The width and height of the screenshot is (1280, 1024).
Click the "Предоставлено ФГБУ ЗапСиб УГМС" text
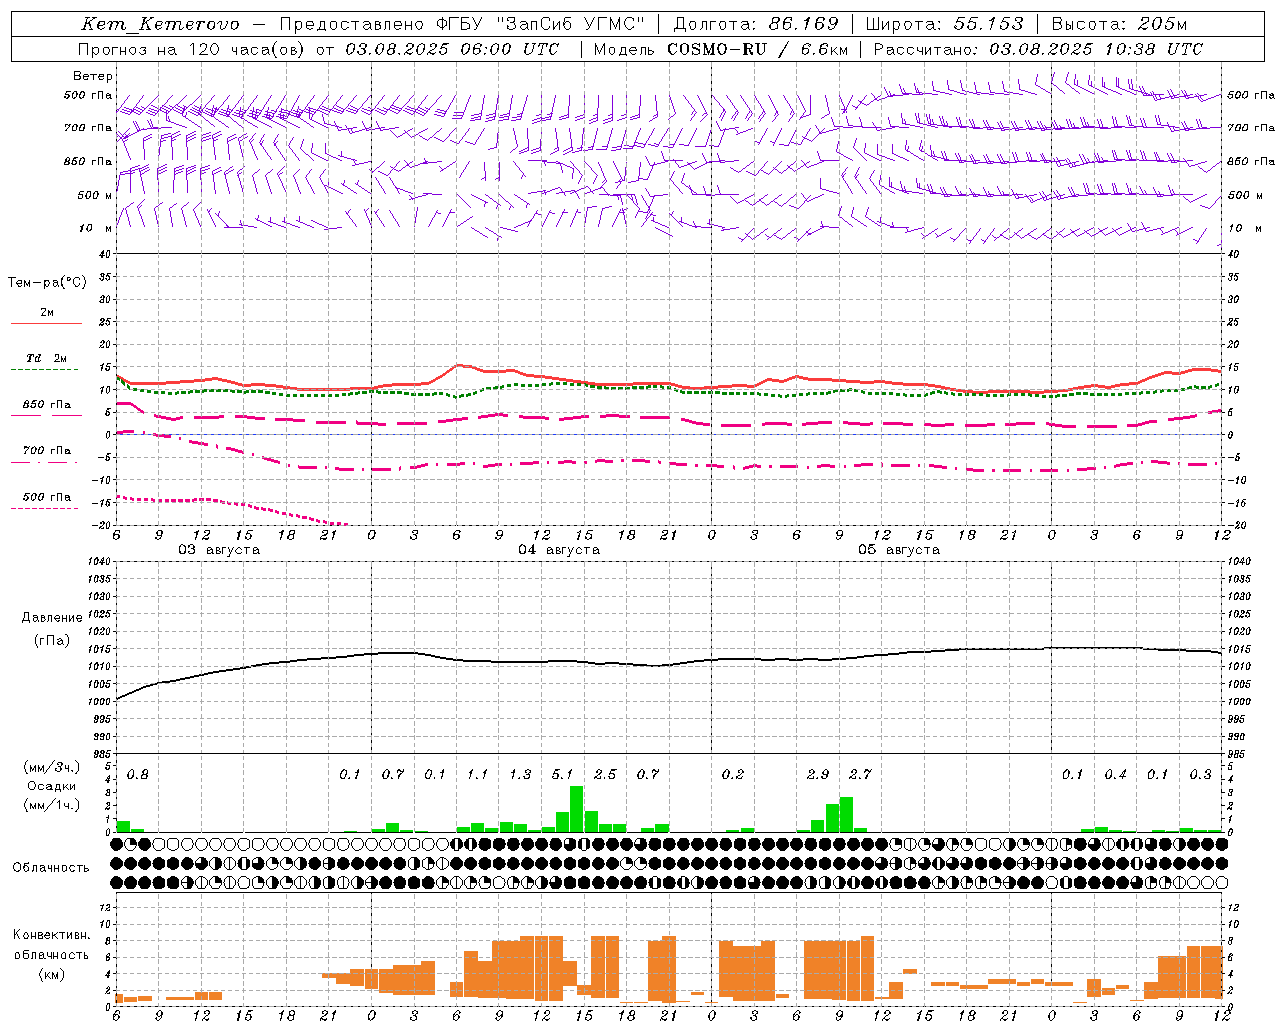pos(462,24)
